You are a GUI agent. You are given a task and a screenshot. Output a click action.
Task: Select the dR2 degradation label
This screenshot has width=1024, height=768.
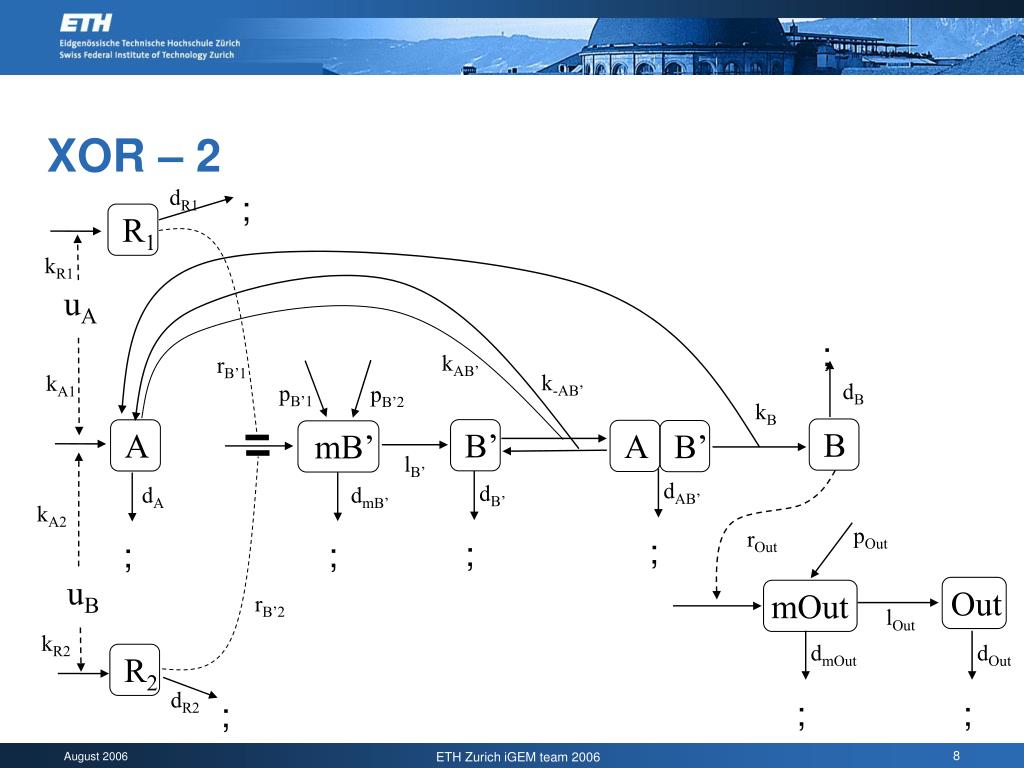(185, 703)
